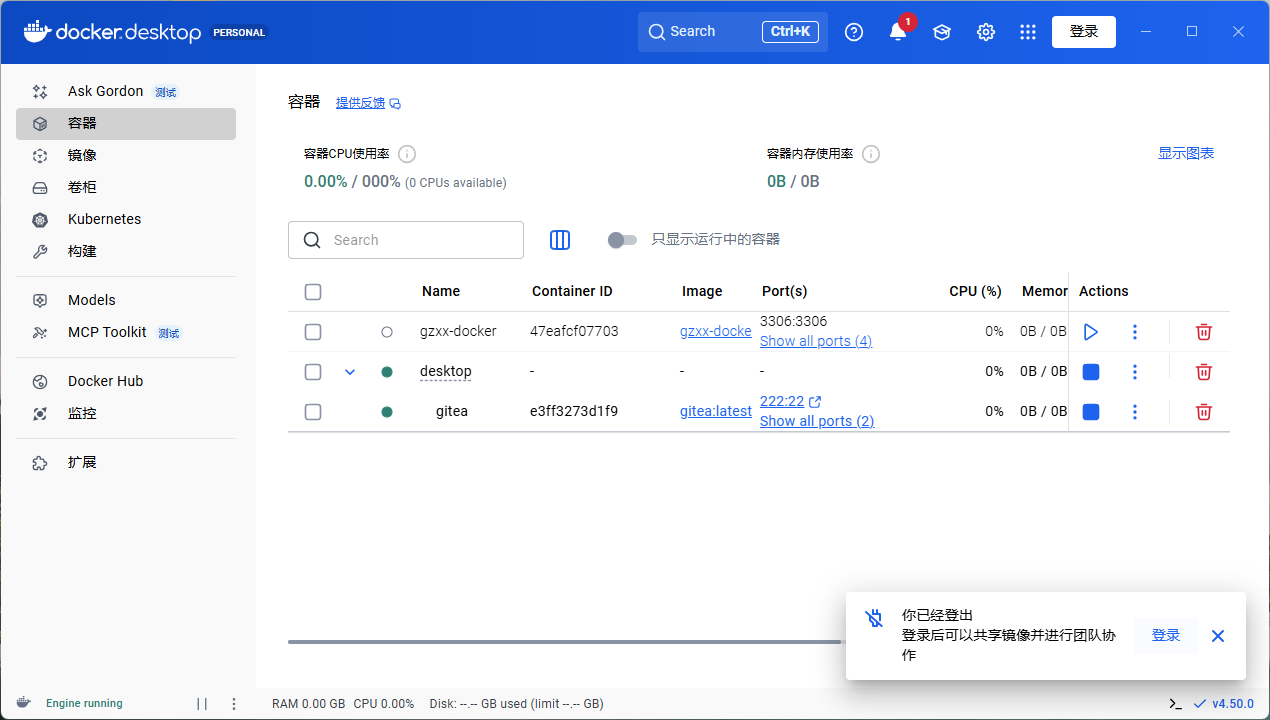Image resolution: width=1270 pixels, height=720 pixels.
Task: Open 卷柜 in sidebar
Action: coord(126,188)
